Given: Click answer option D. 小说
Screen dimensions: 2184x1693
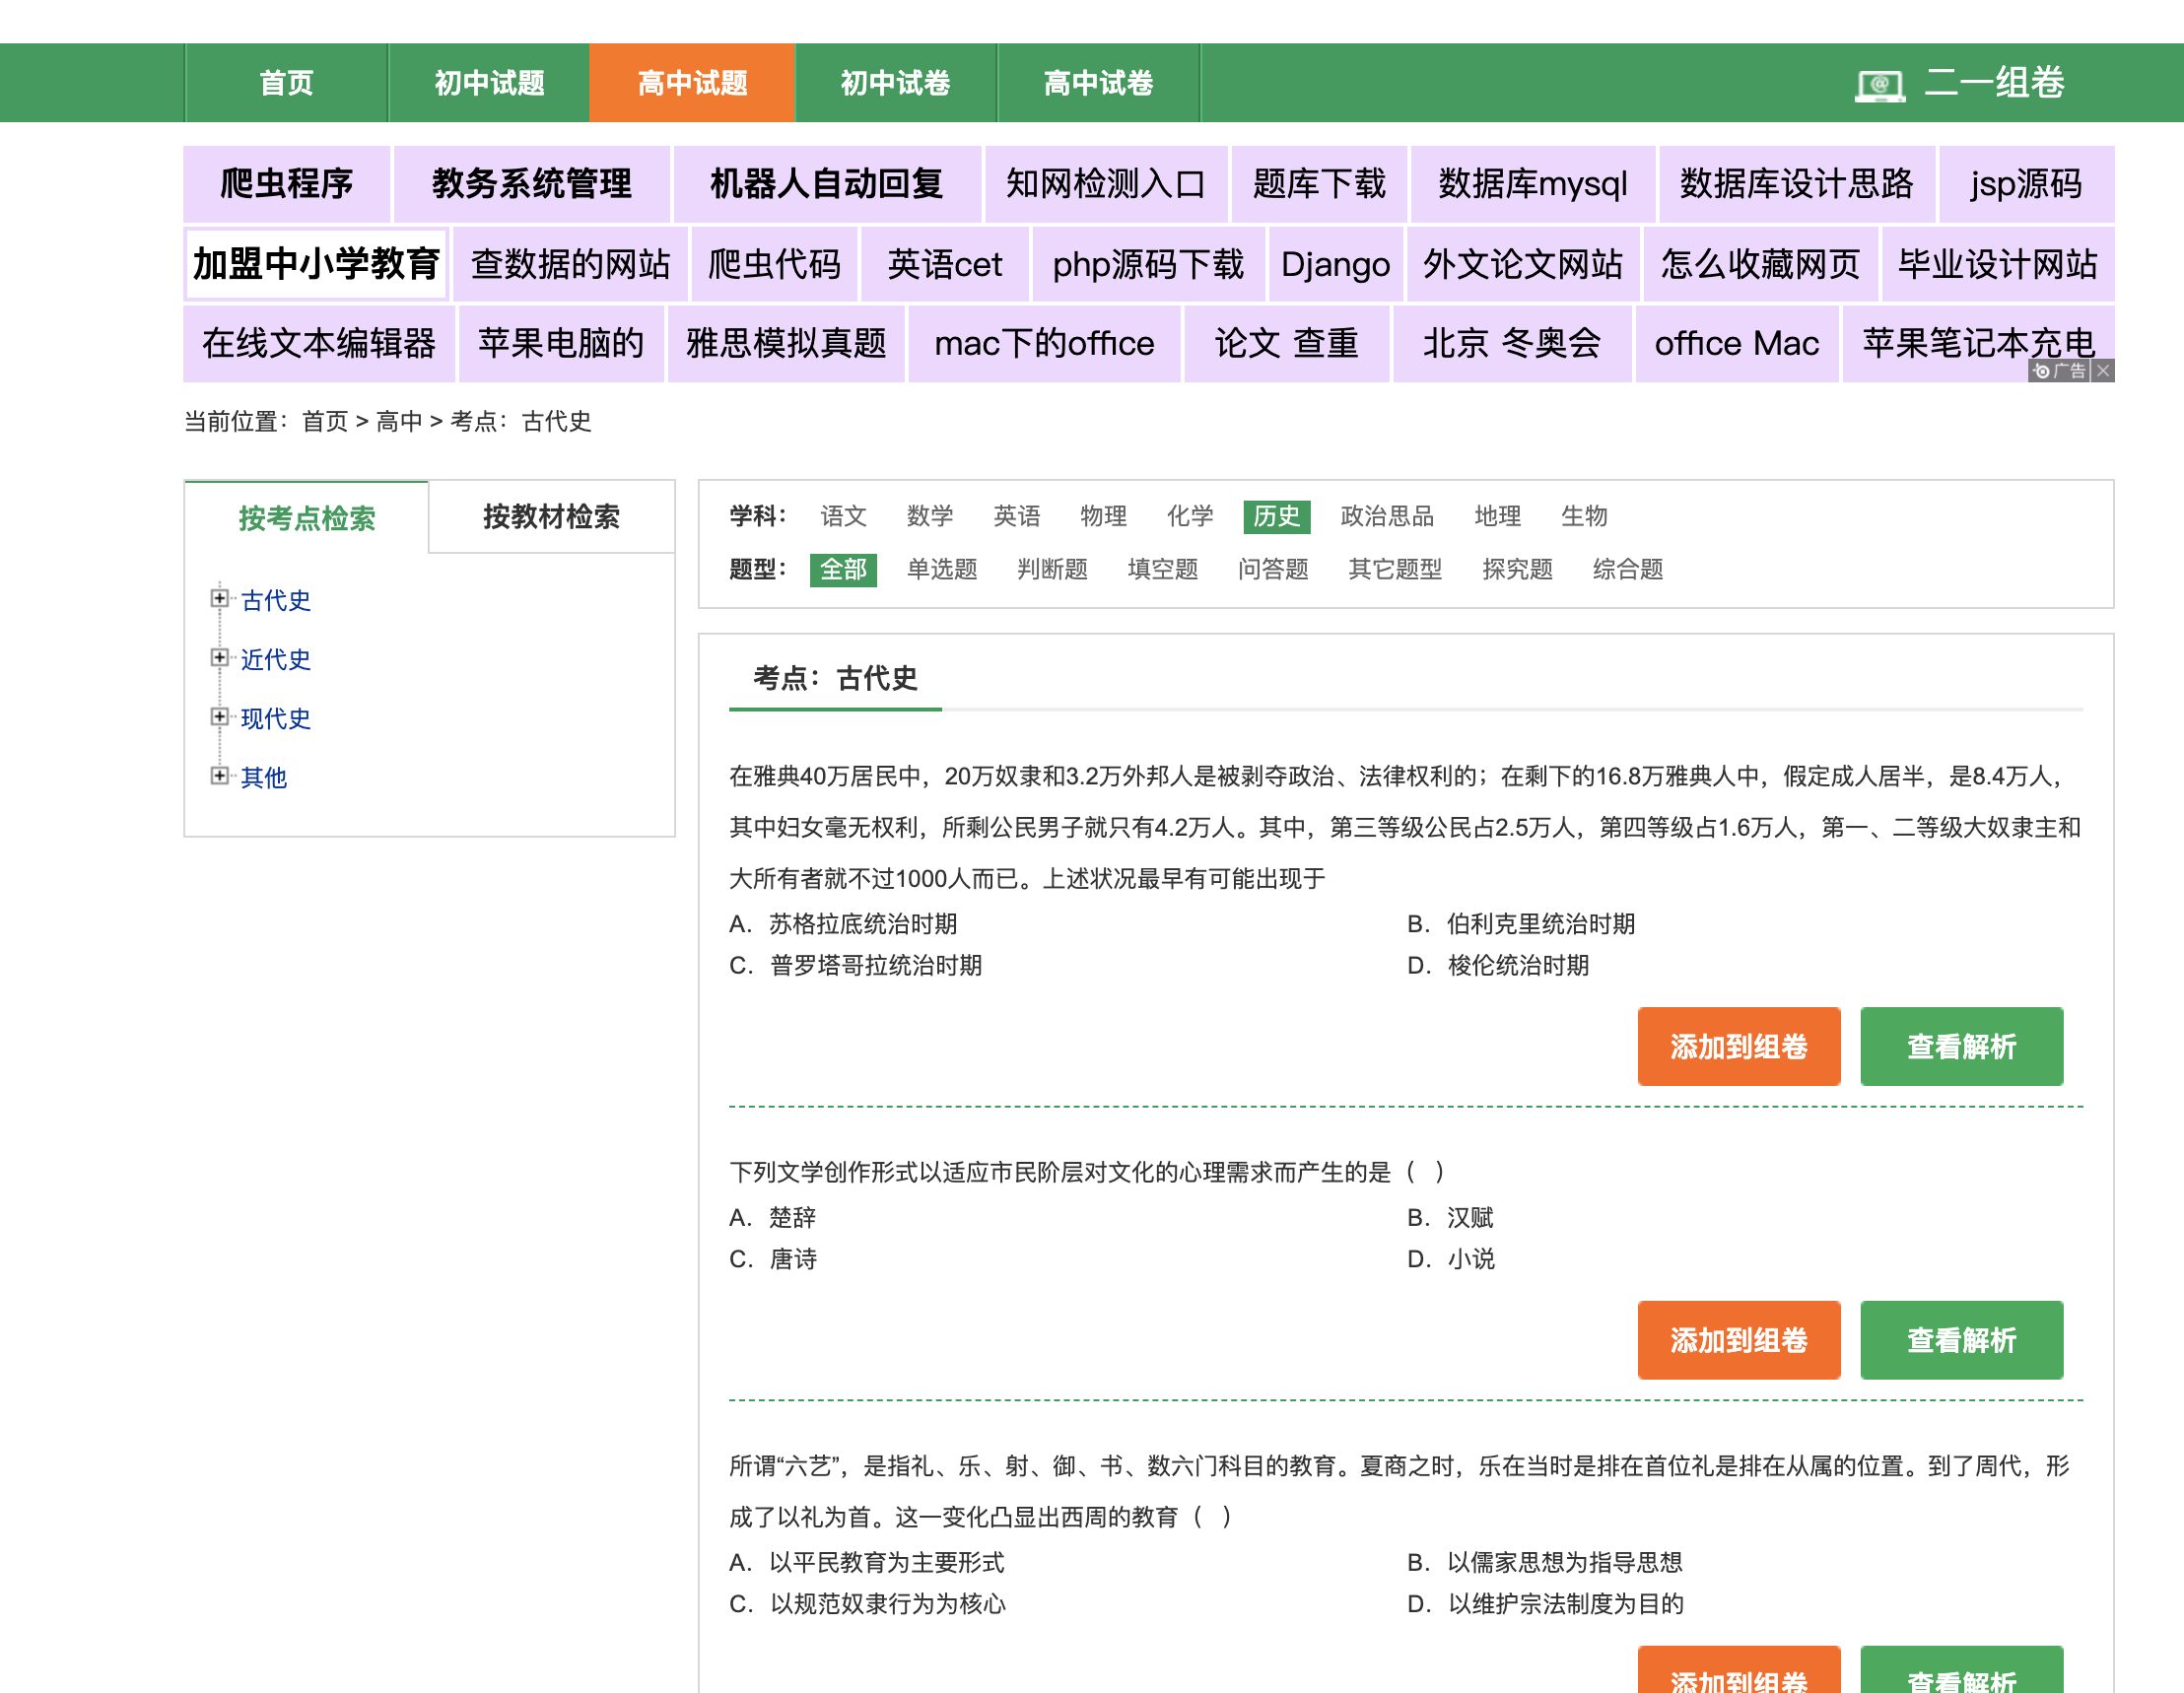Looking at the screenshot, I should click(1451, 1258).
